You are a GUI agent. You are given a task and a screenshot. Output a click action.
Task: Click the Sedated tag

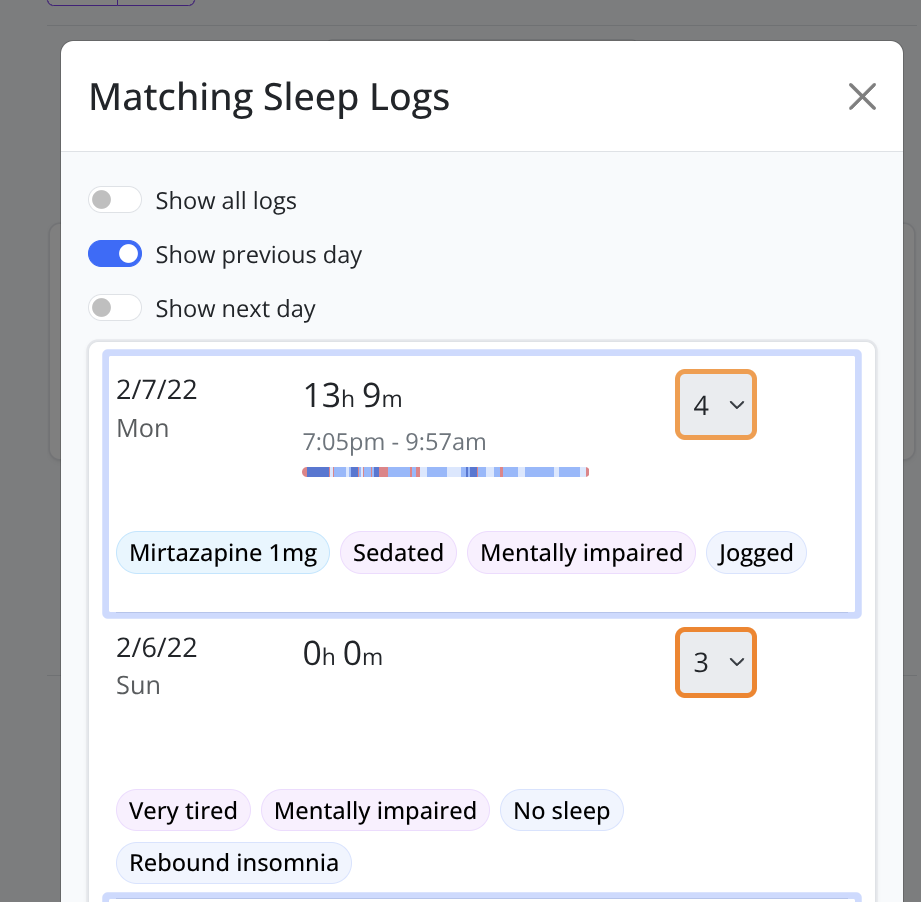(398, 553)
